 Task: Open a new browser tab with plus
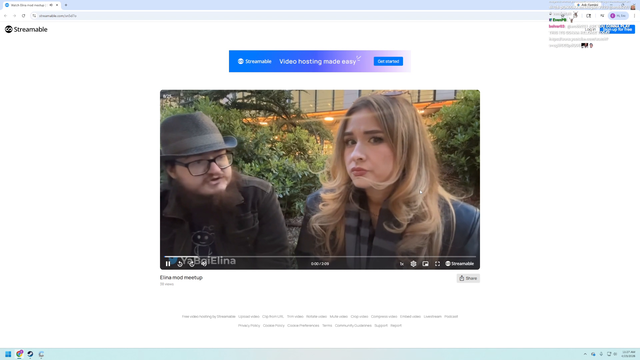66,5
